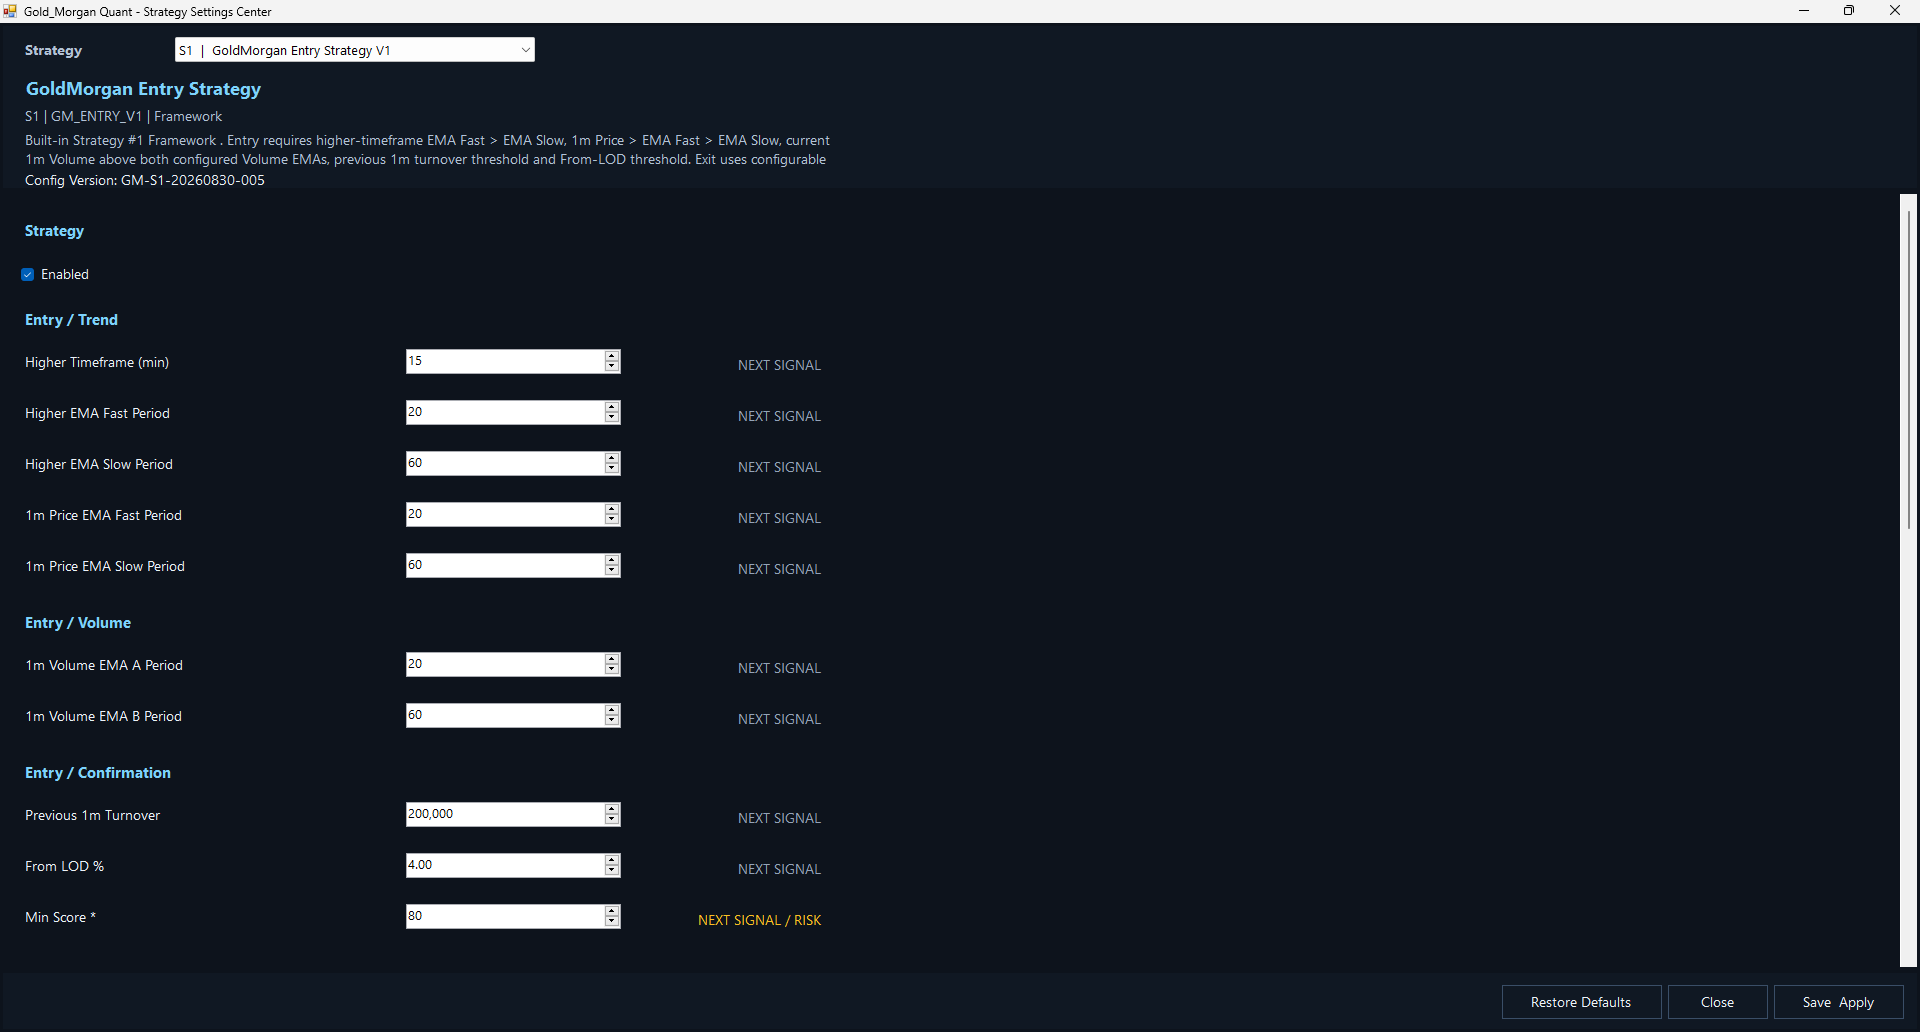Viewport: 1920px width, 1032px height.
Task: Click the S1 | GM_ENTRY_V1 | Framework text
Action: pyautogui.click(x=123, y=116)
